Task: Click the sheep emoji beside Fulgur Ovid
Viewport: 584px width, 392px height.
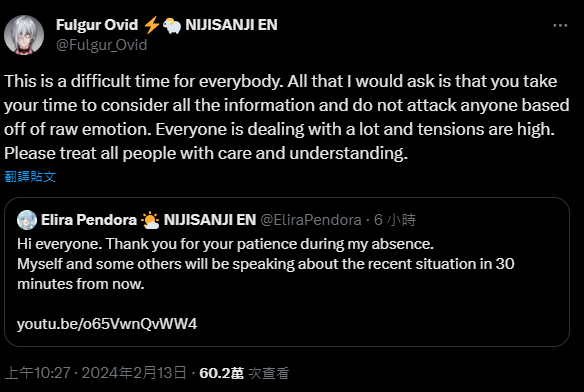Action: point(172,26)
